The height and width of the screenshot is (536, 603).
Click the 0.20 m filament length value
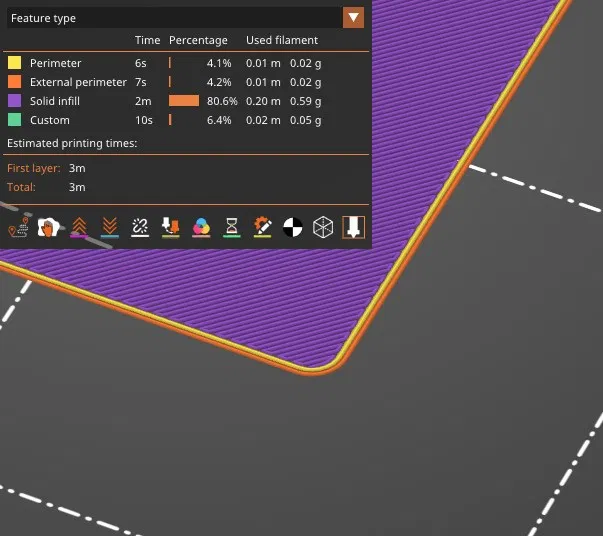[263, 101]
